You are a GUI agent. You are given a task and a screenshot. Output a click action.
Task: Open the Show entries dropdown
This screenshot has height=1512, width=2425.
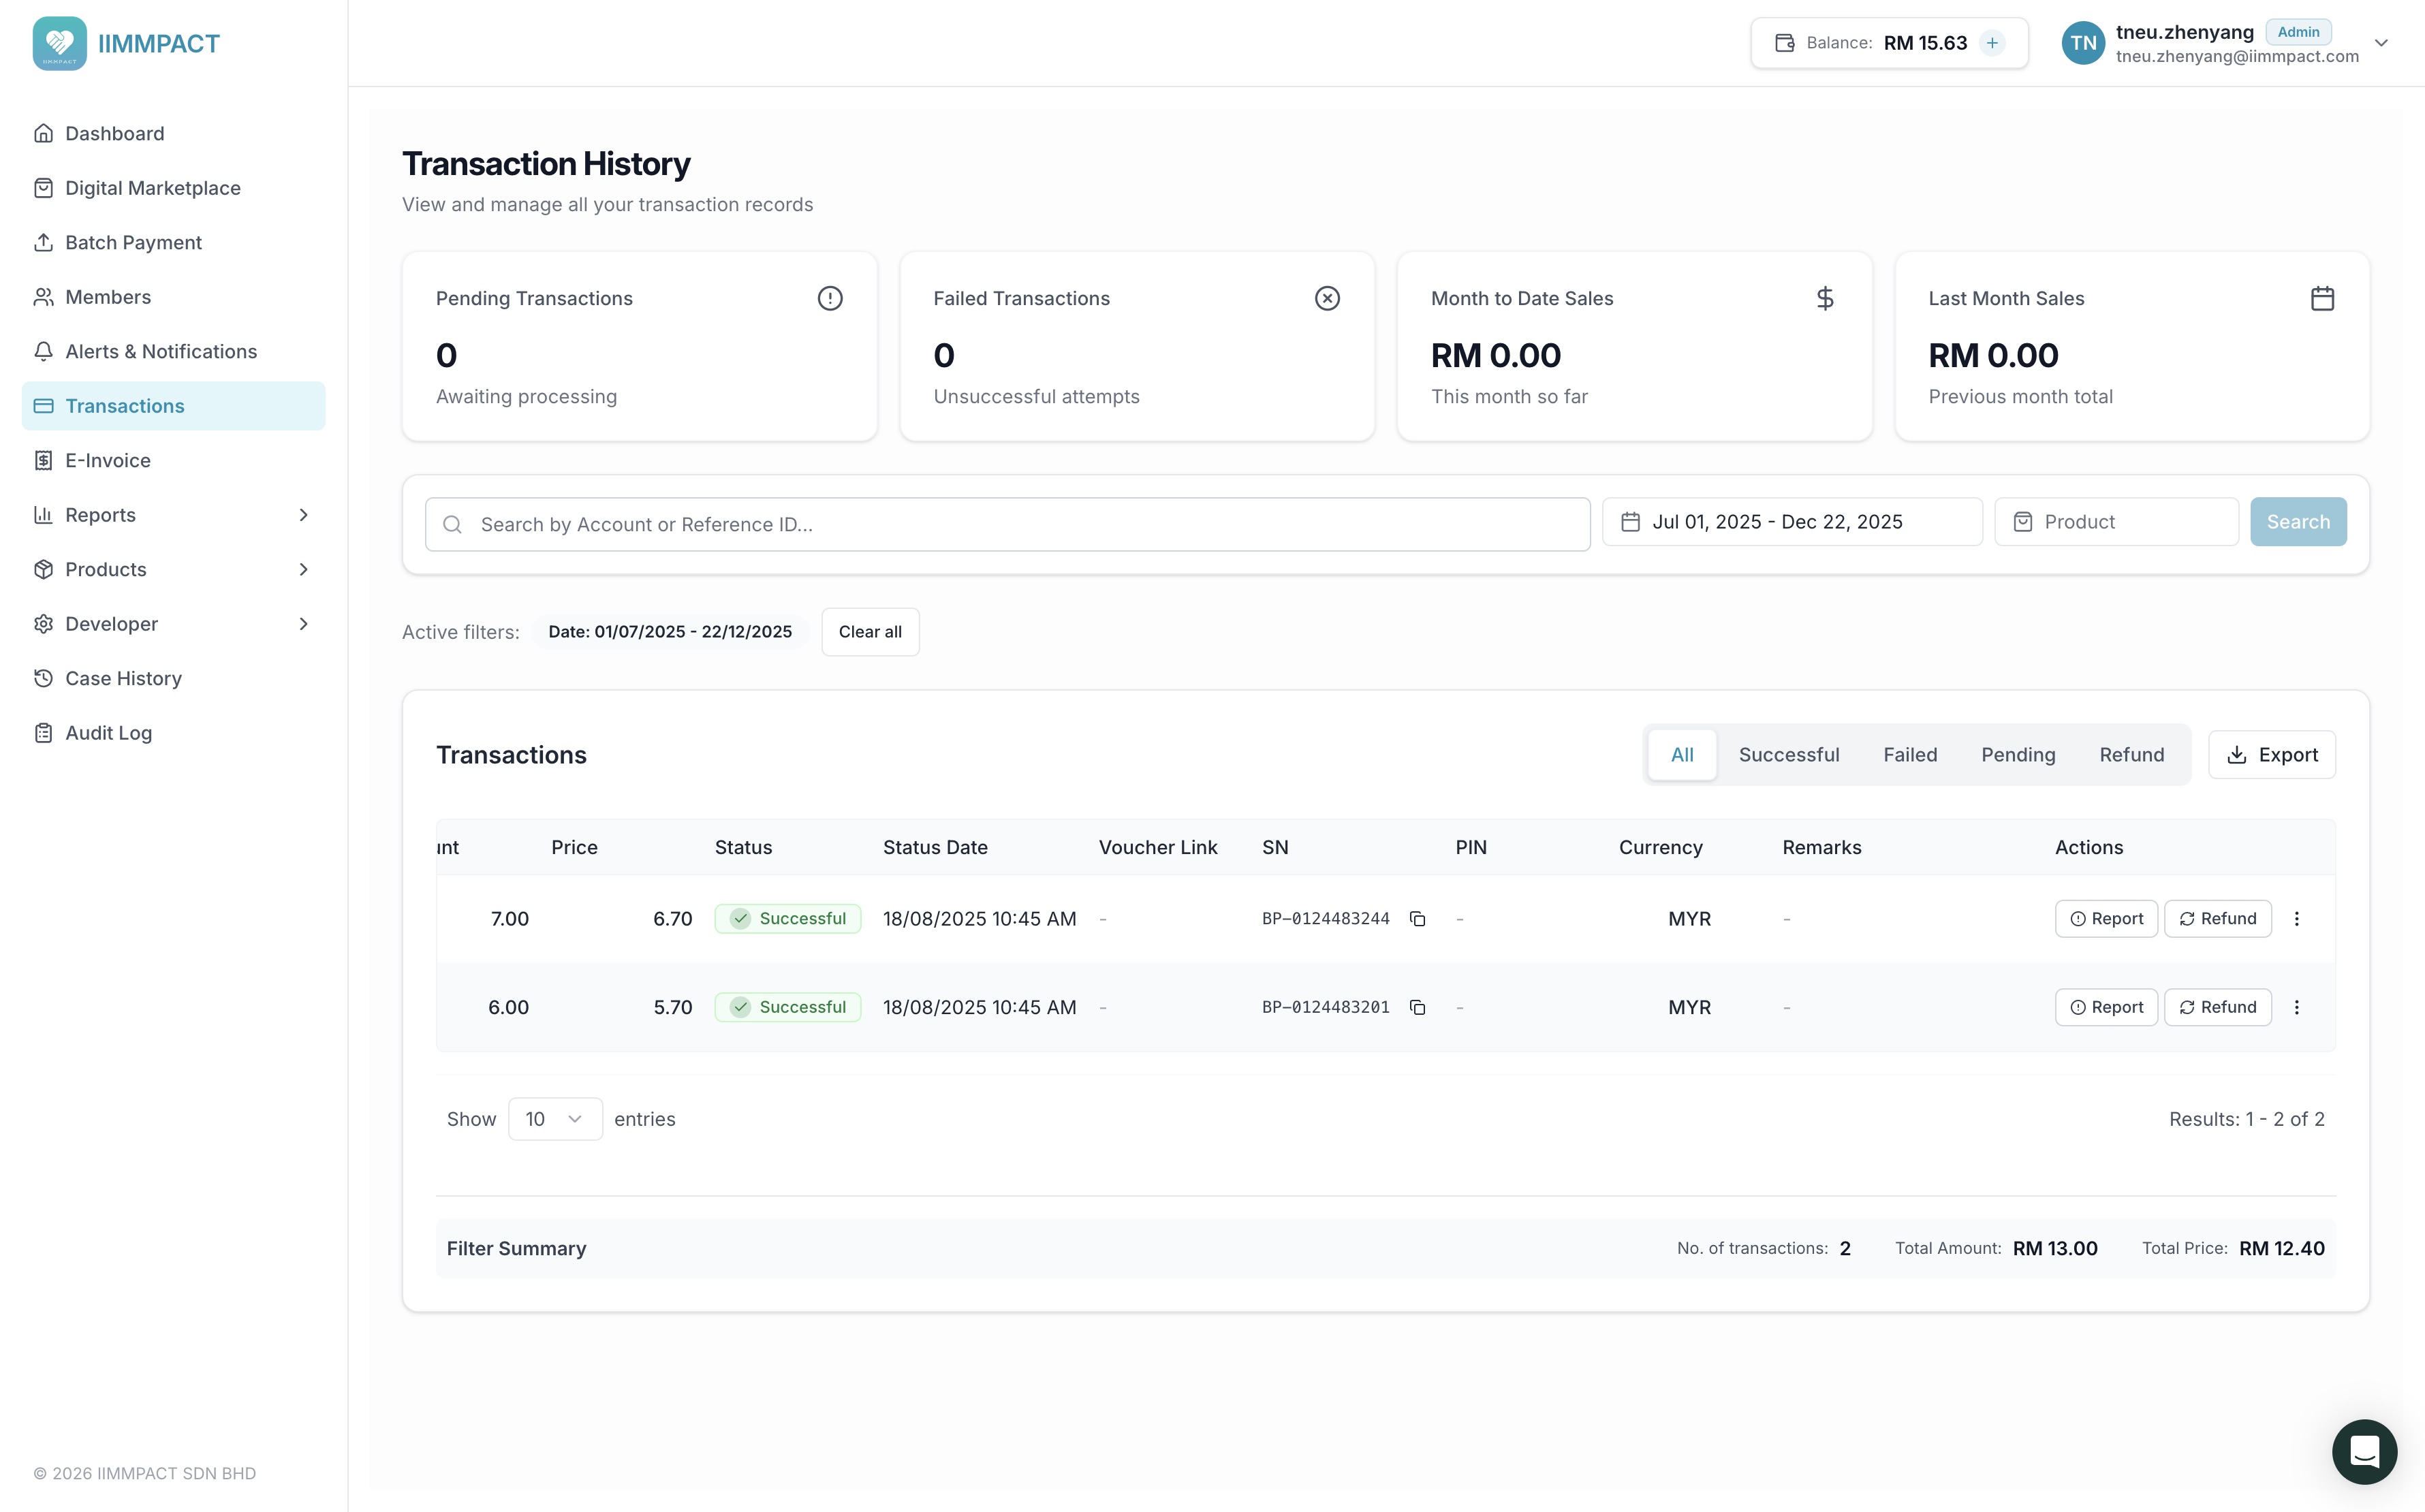coord(554,1118)
